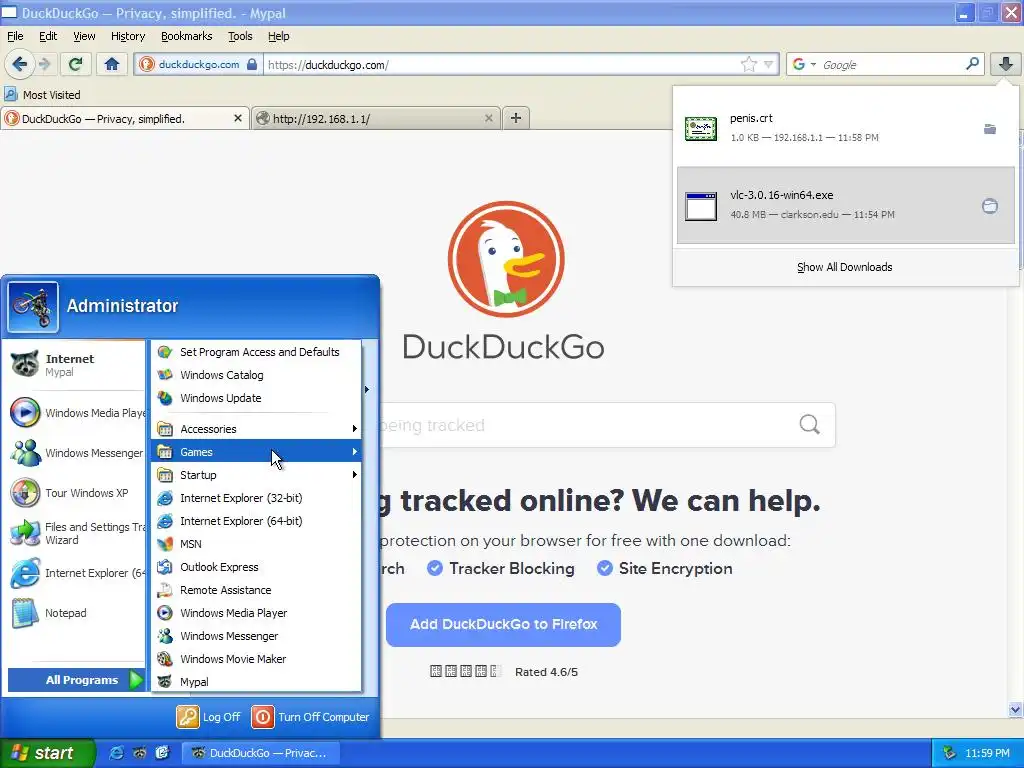The image size is (1024, 768).
Task: Open the downloads arrow toolbar button
Action: (x=1006, y=64)
